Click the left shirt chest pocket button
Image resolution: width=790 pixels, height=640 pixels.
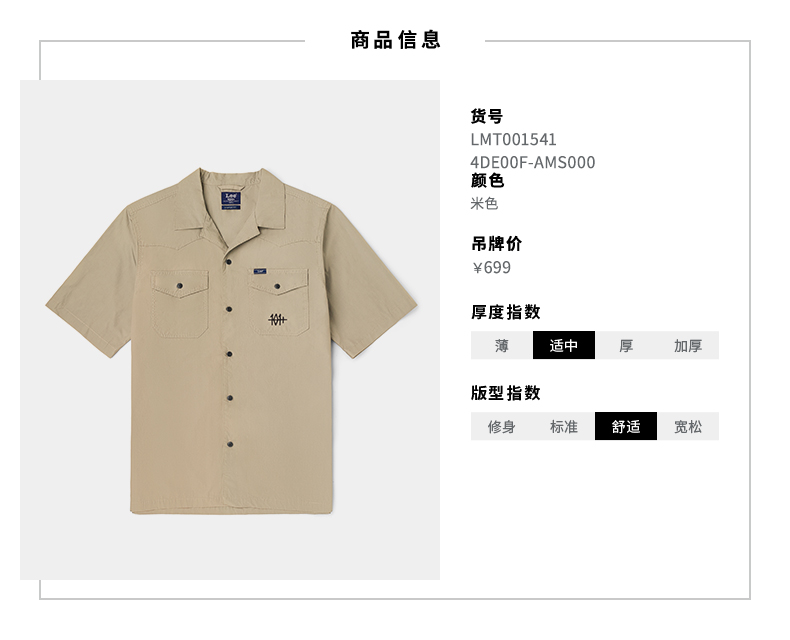pyautogui.click(x=179, y=286)
